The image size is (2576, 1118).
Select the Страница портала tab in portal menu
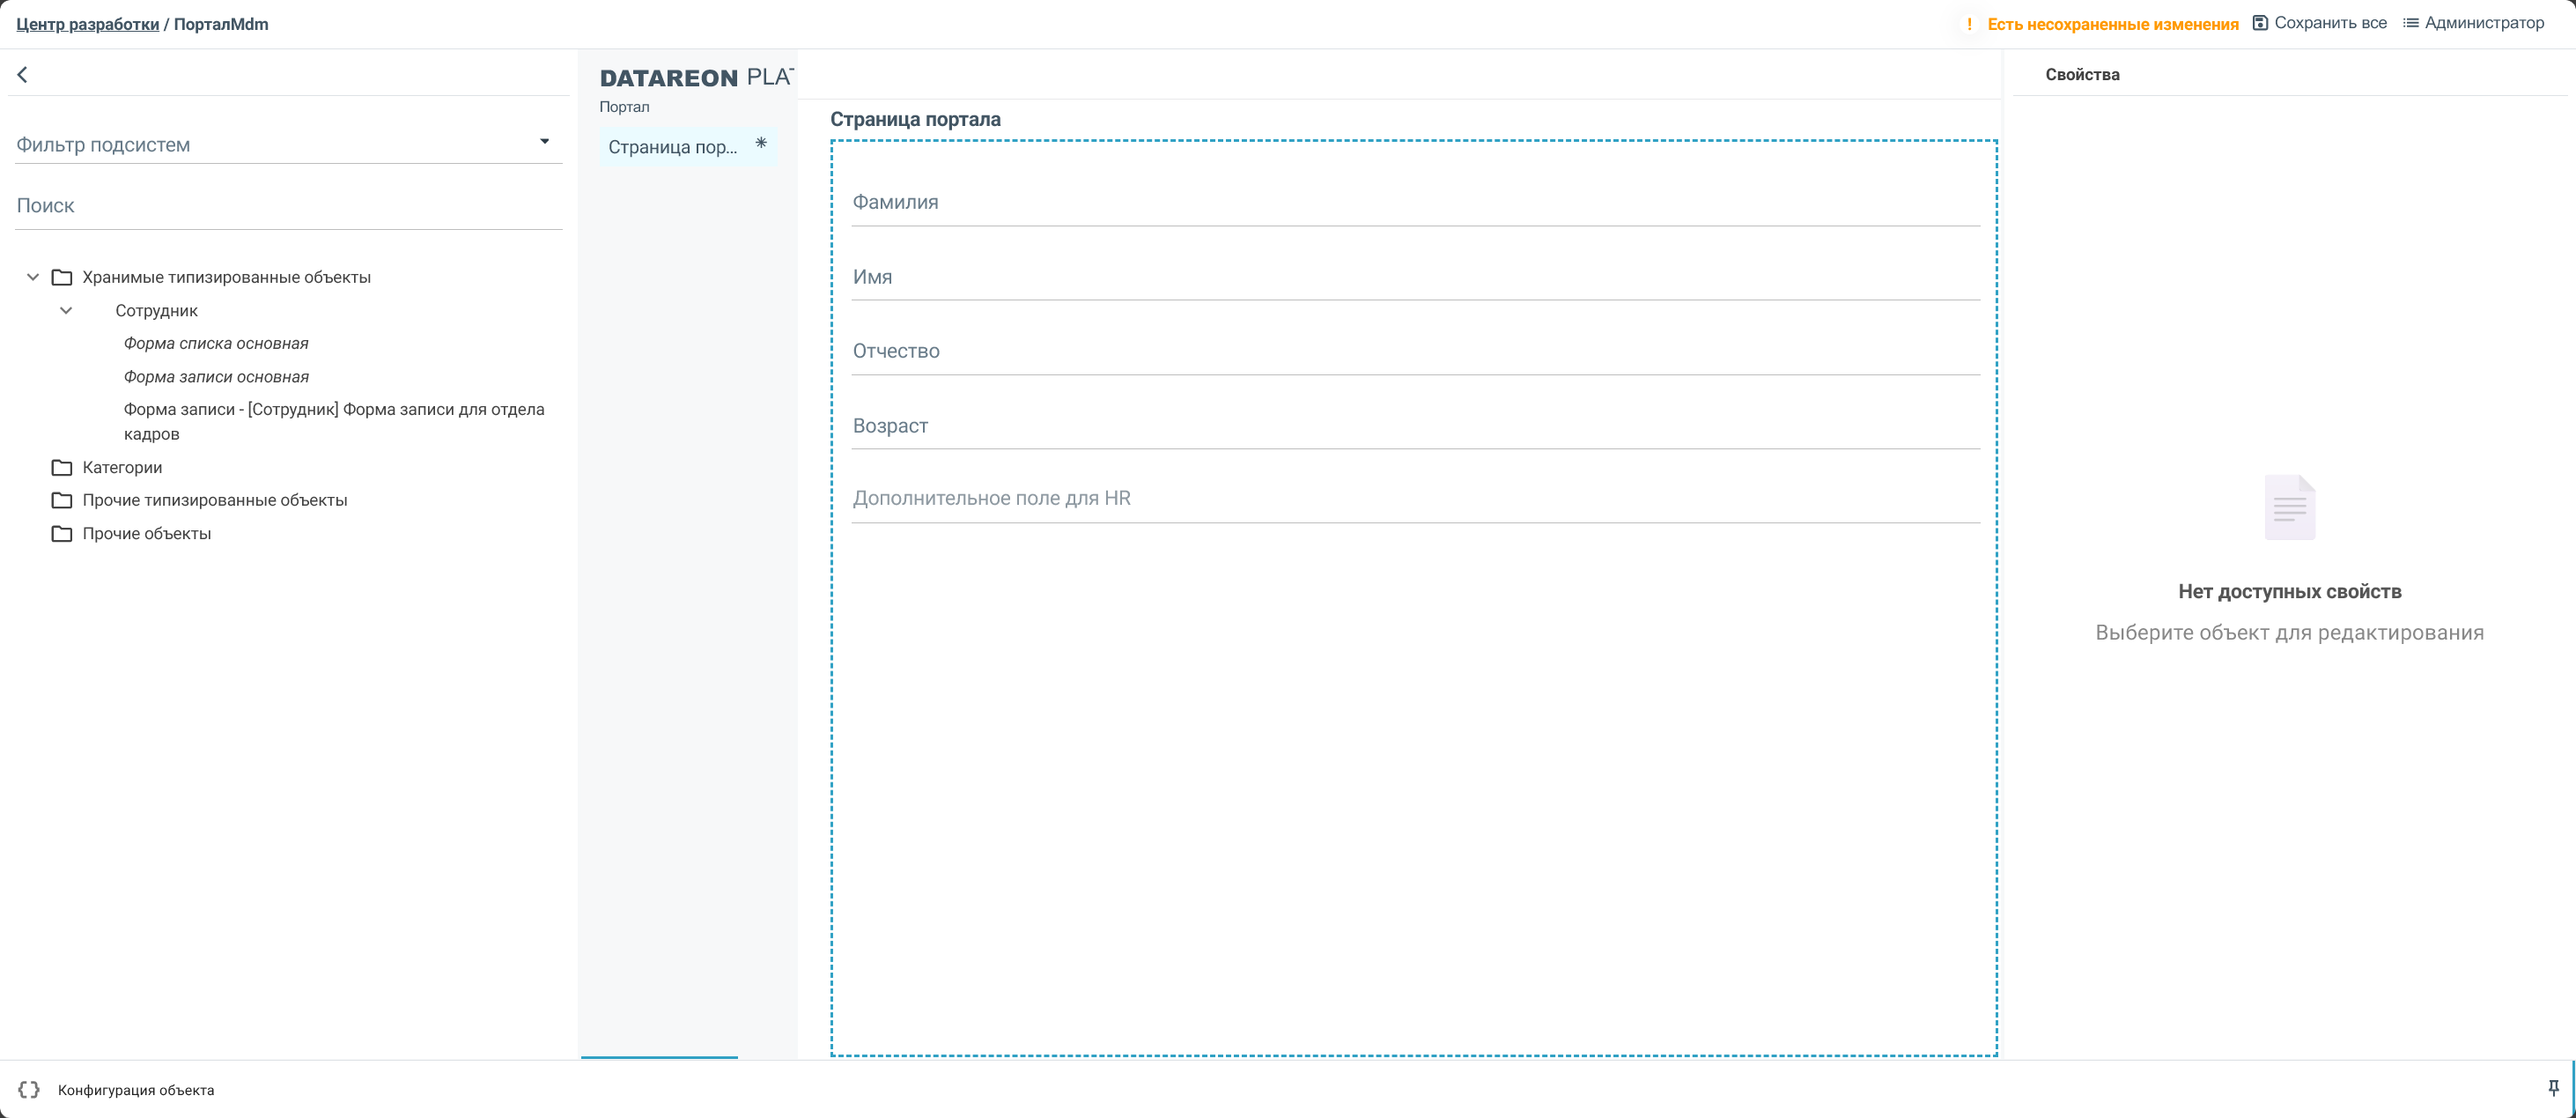673,147
